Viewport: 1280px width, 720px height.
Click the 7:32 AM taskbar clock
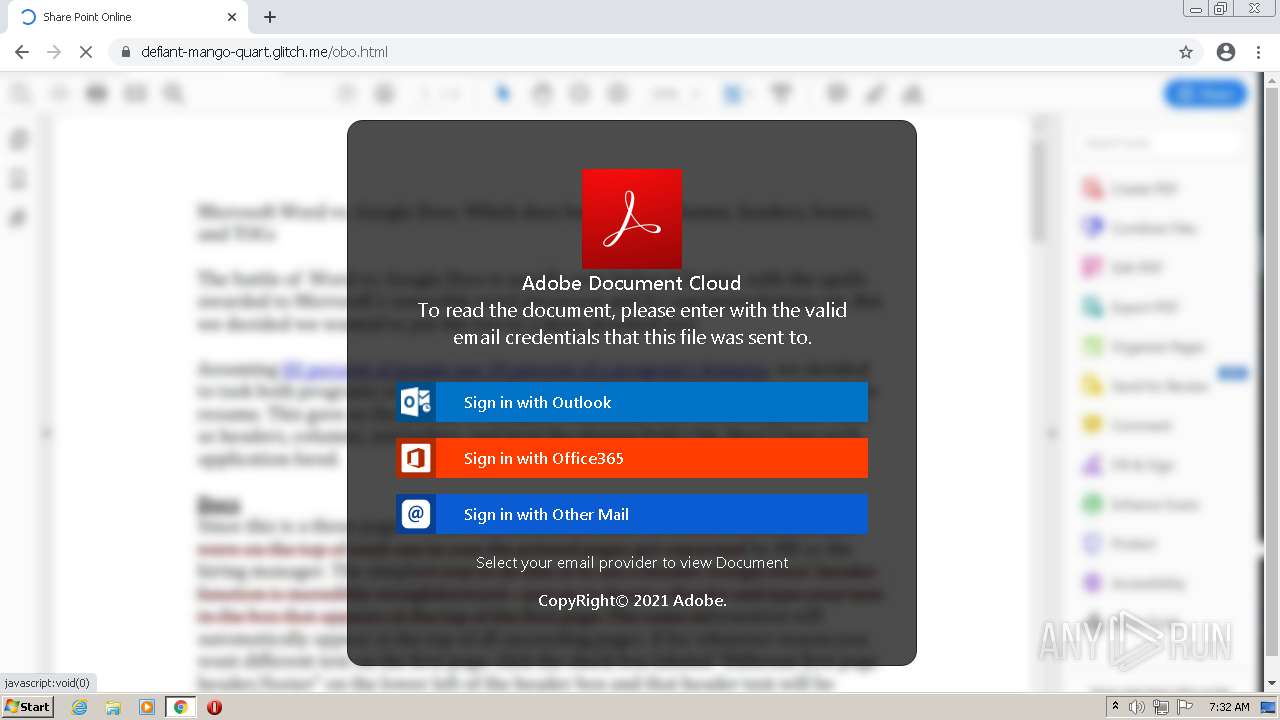click(1229, 707)
